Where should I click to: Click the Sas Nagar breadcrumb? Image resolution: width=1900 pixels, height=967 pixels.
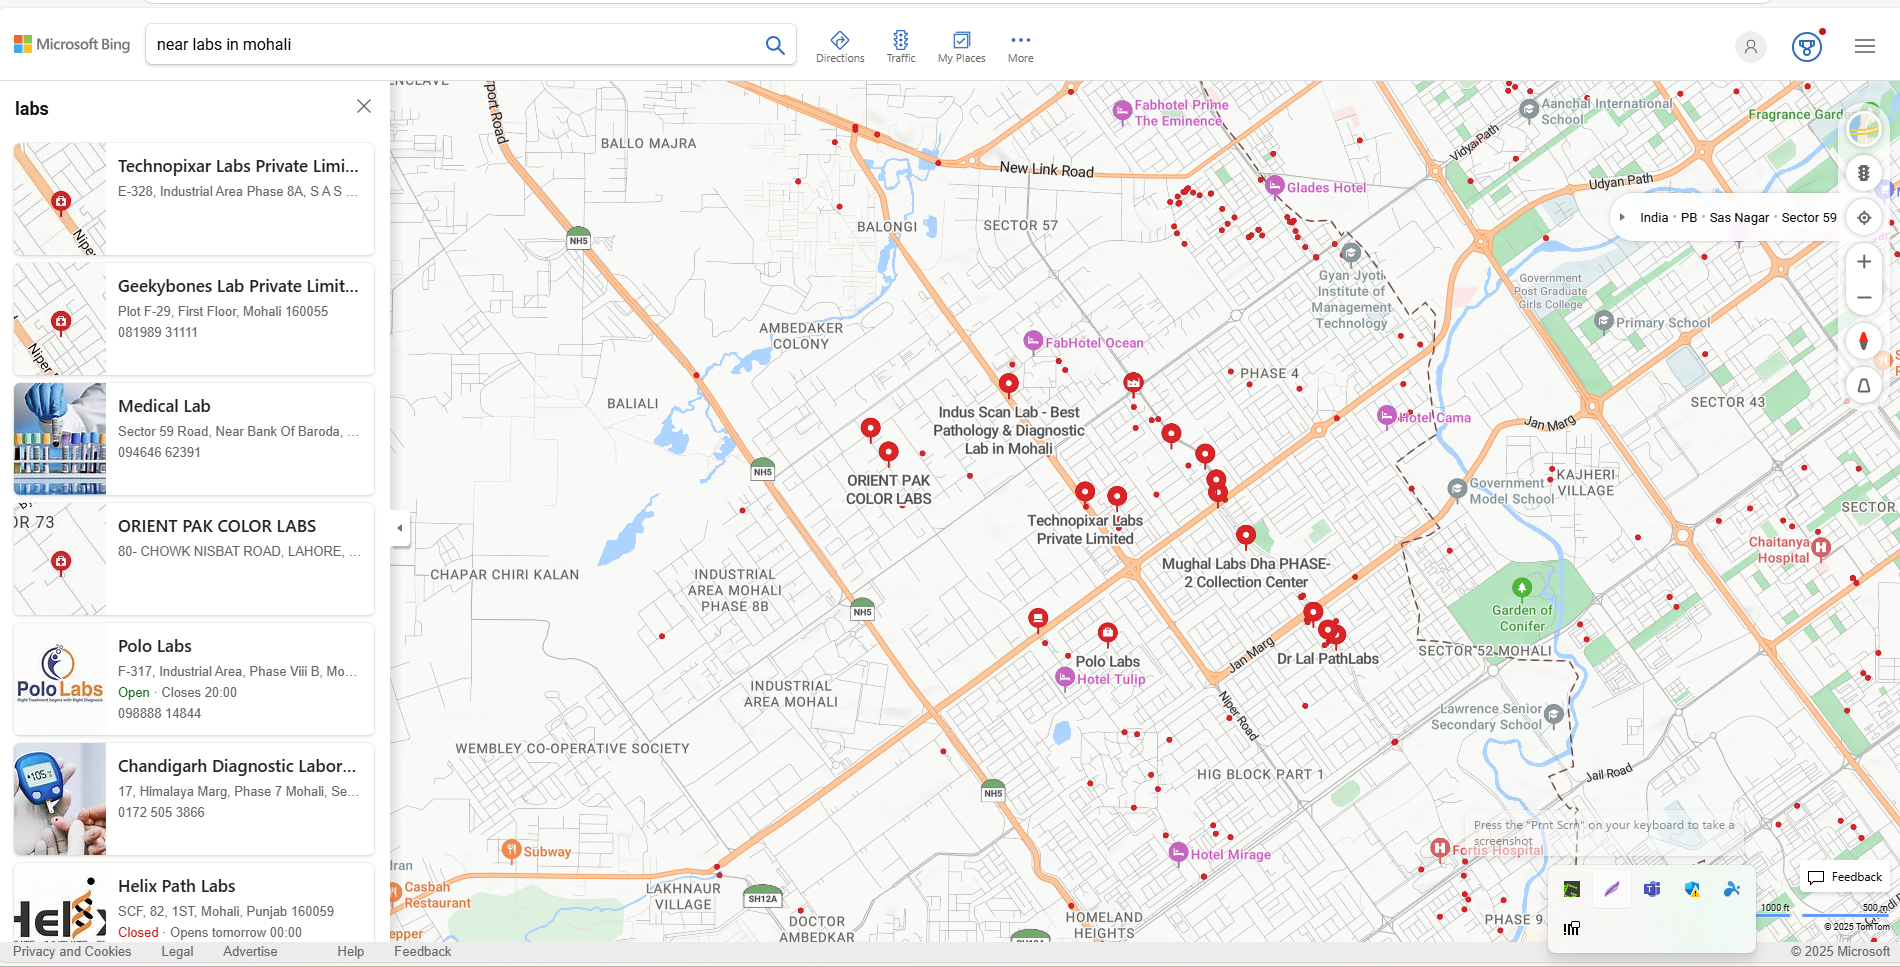tap(1739, 217)
